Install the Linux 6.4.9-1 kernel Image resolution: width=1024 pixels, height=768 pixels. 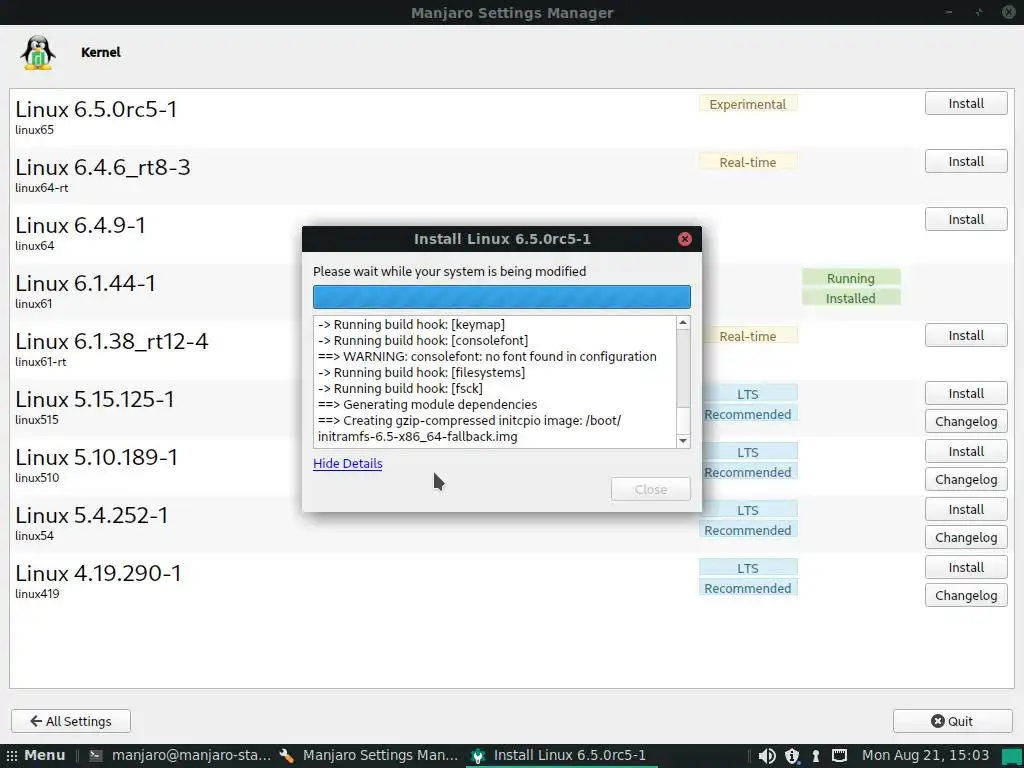(966, 220)
